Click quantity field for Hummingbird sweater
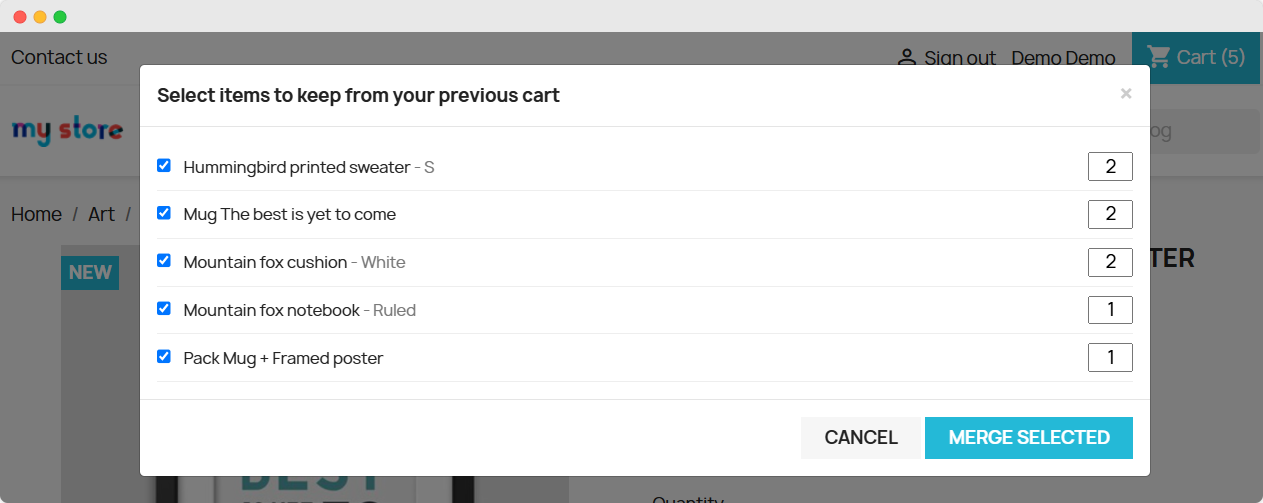This screenshot has width=1263, height=503. [1110, 167]
